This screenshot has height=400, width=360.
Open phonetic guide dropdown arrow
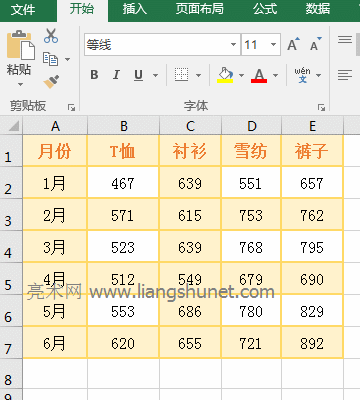(x=318, y=75)
